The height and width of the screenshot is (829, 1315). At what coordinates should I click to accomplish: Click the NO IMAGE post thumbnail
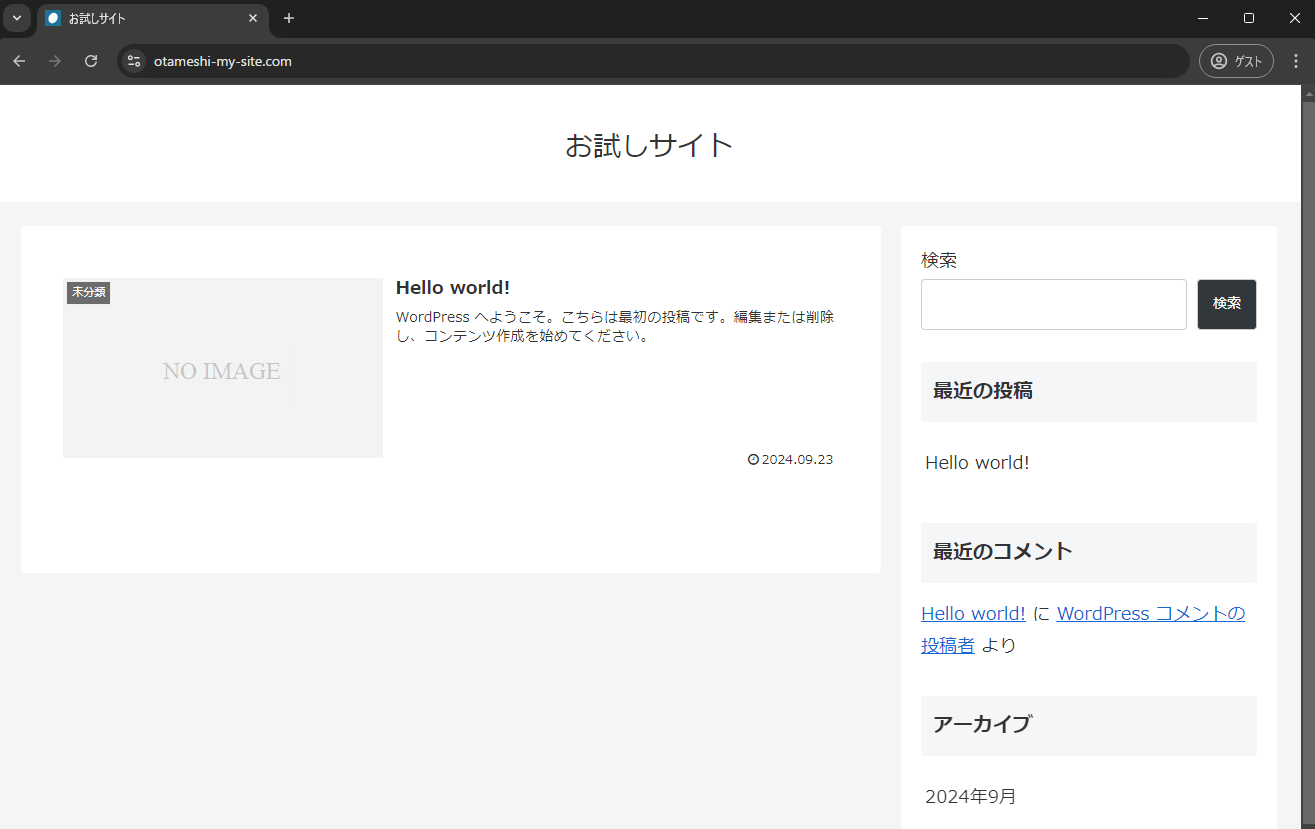tap(222, 368)
